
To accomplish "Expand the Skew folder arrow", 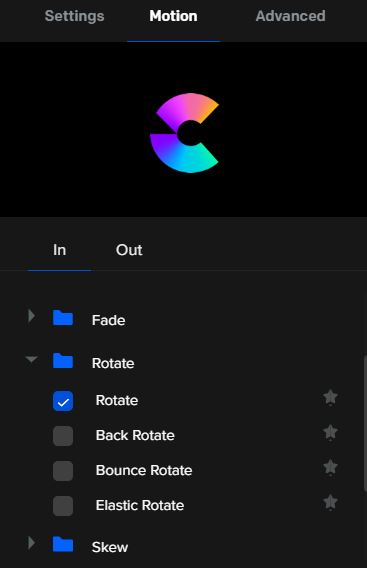I will point(32,543).
